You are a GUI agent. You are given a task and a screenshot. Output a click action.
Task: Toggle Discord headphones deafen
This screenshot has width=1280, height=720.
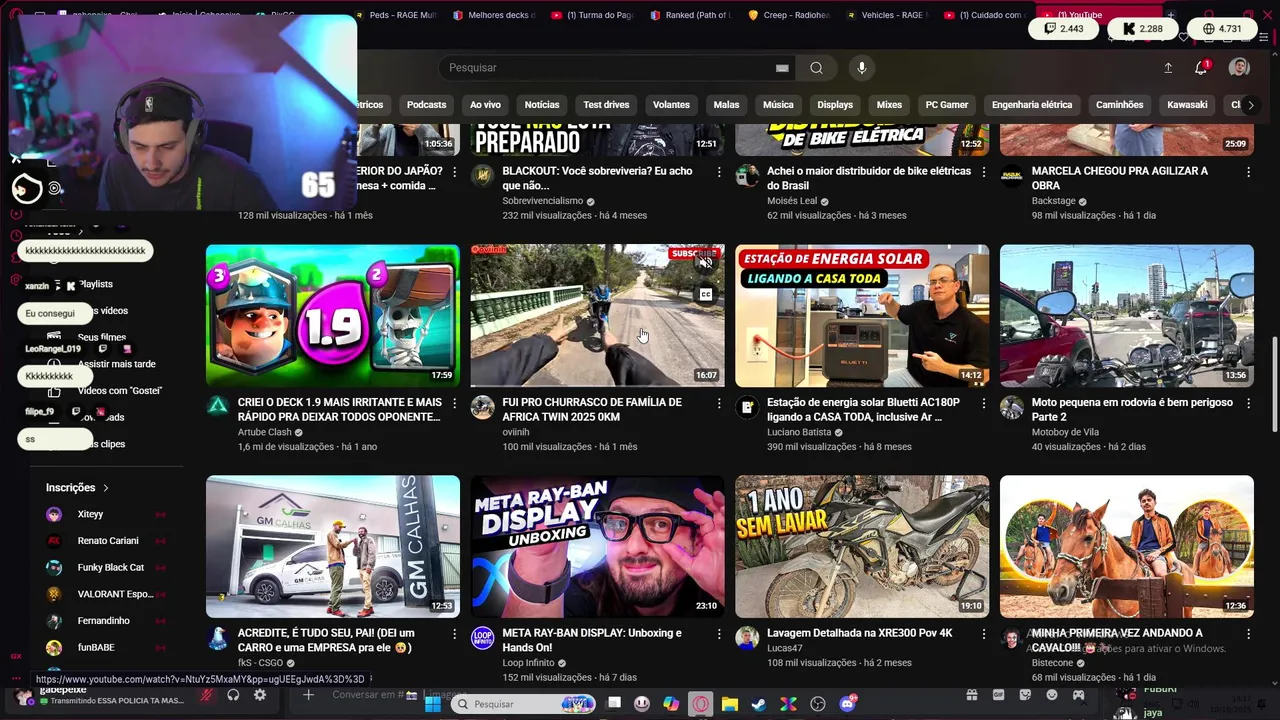click(233, 695)
